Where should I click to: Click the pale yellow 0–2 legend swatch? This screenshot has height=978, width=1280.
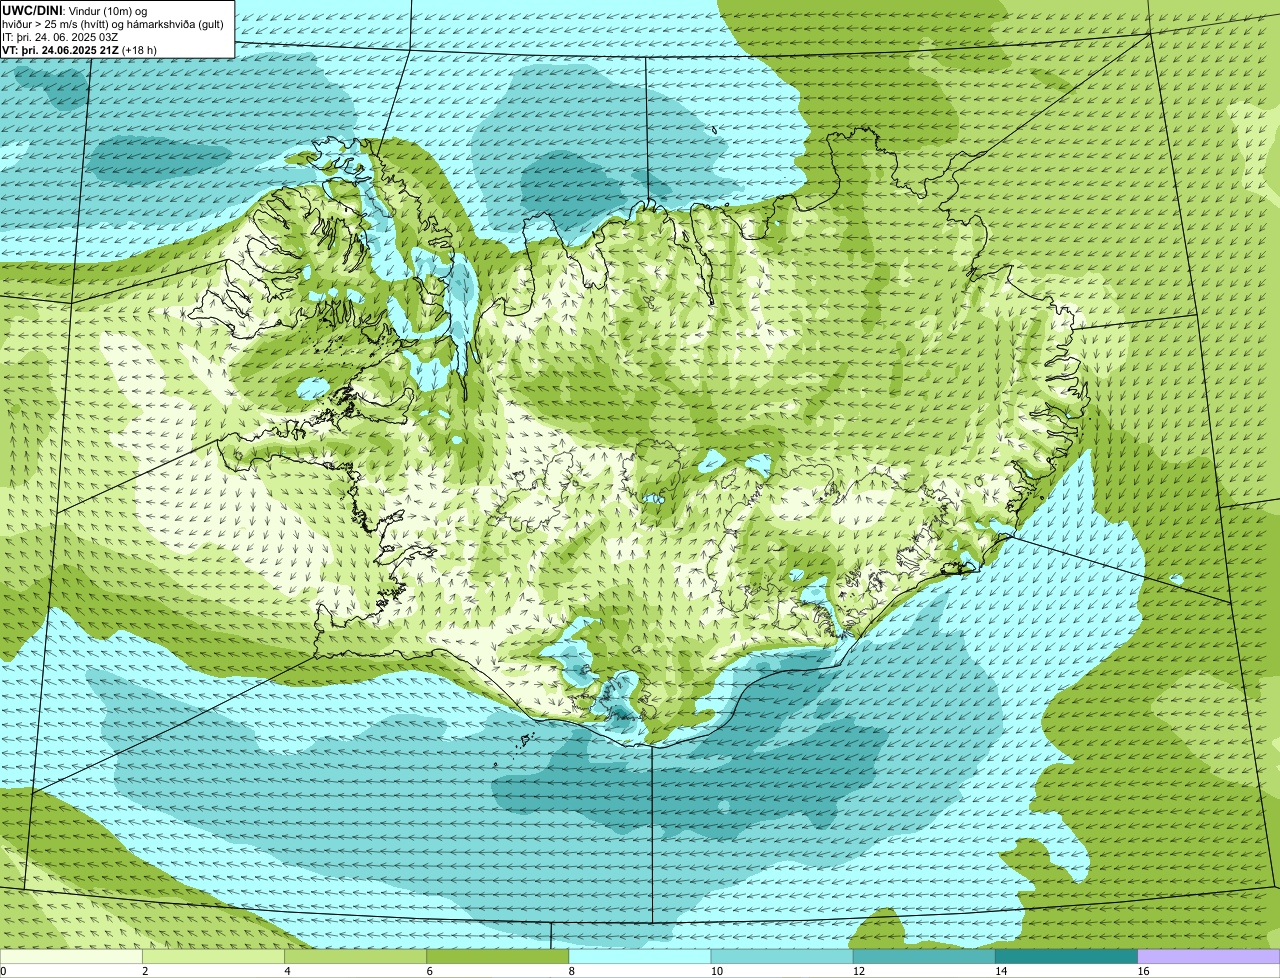pyautogui.click(x=72, y=957)
